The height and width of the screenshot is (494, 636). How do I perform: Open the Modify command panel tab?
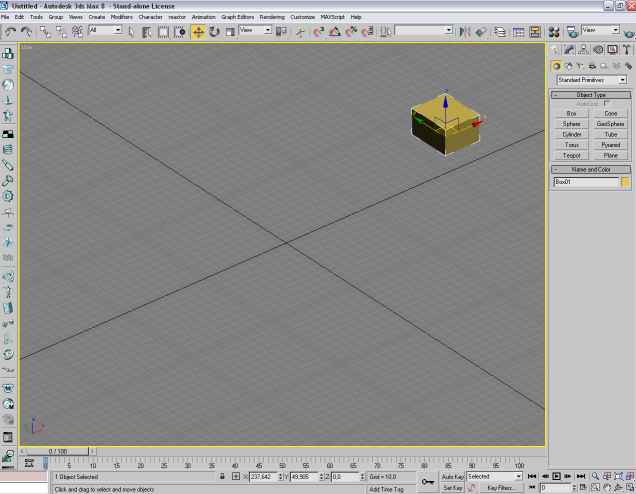(x=569, y=49)
